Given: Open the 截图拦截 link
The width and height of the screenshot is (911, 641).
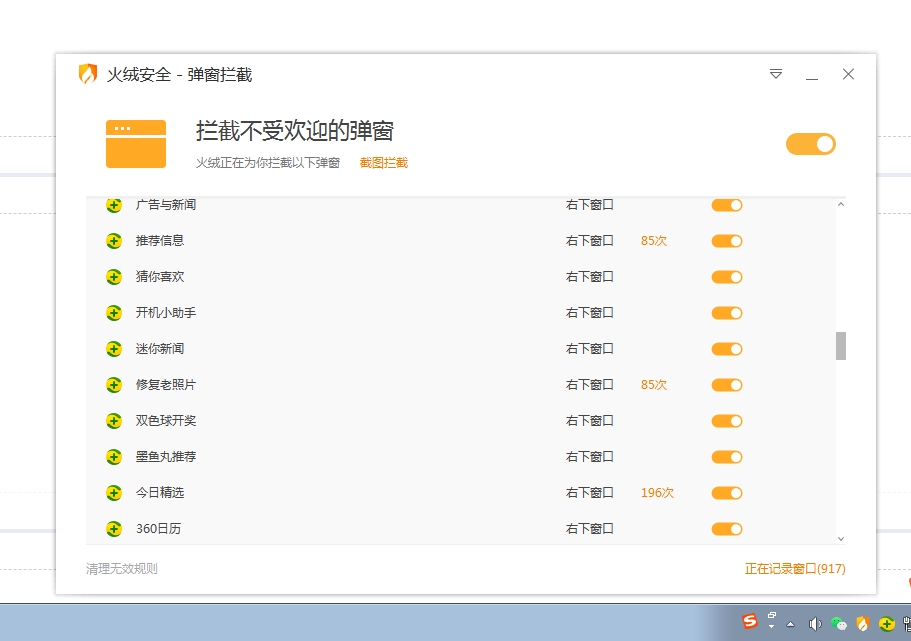Looking at the screenshot, I should (x=385, y=162).
